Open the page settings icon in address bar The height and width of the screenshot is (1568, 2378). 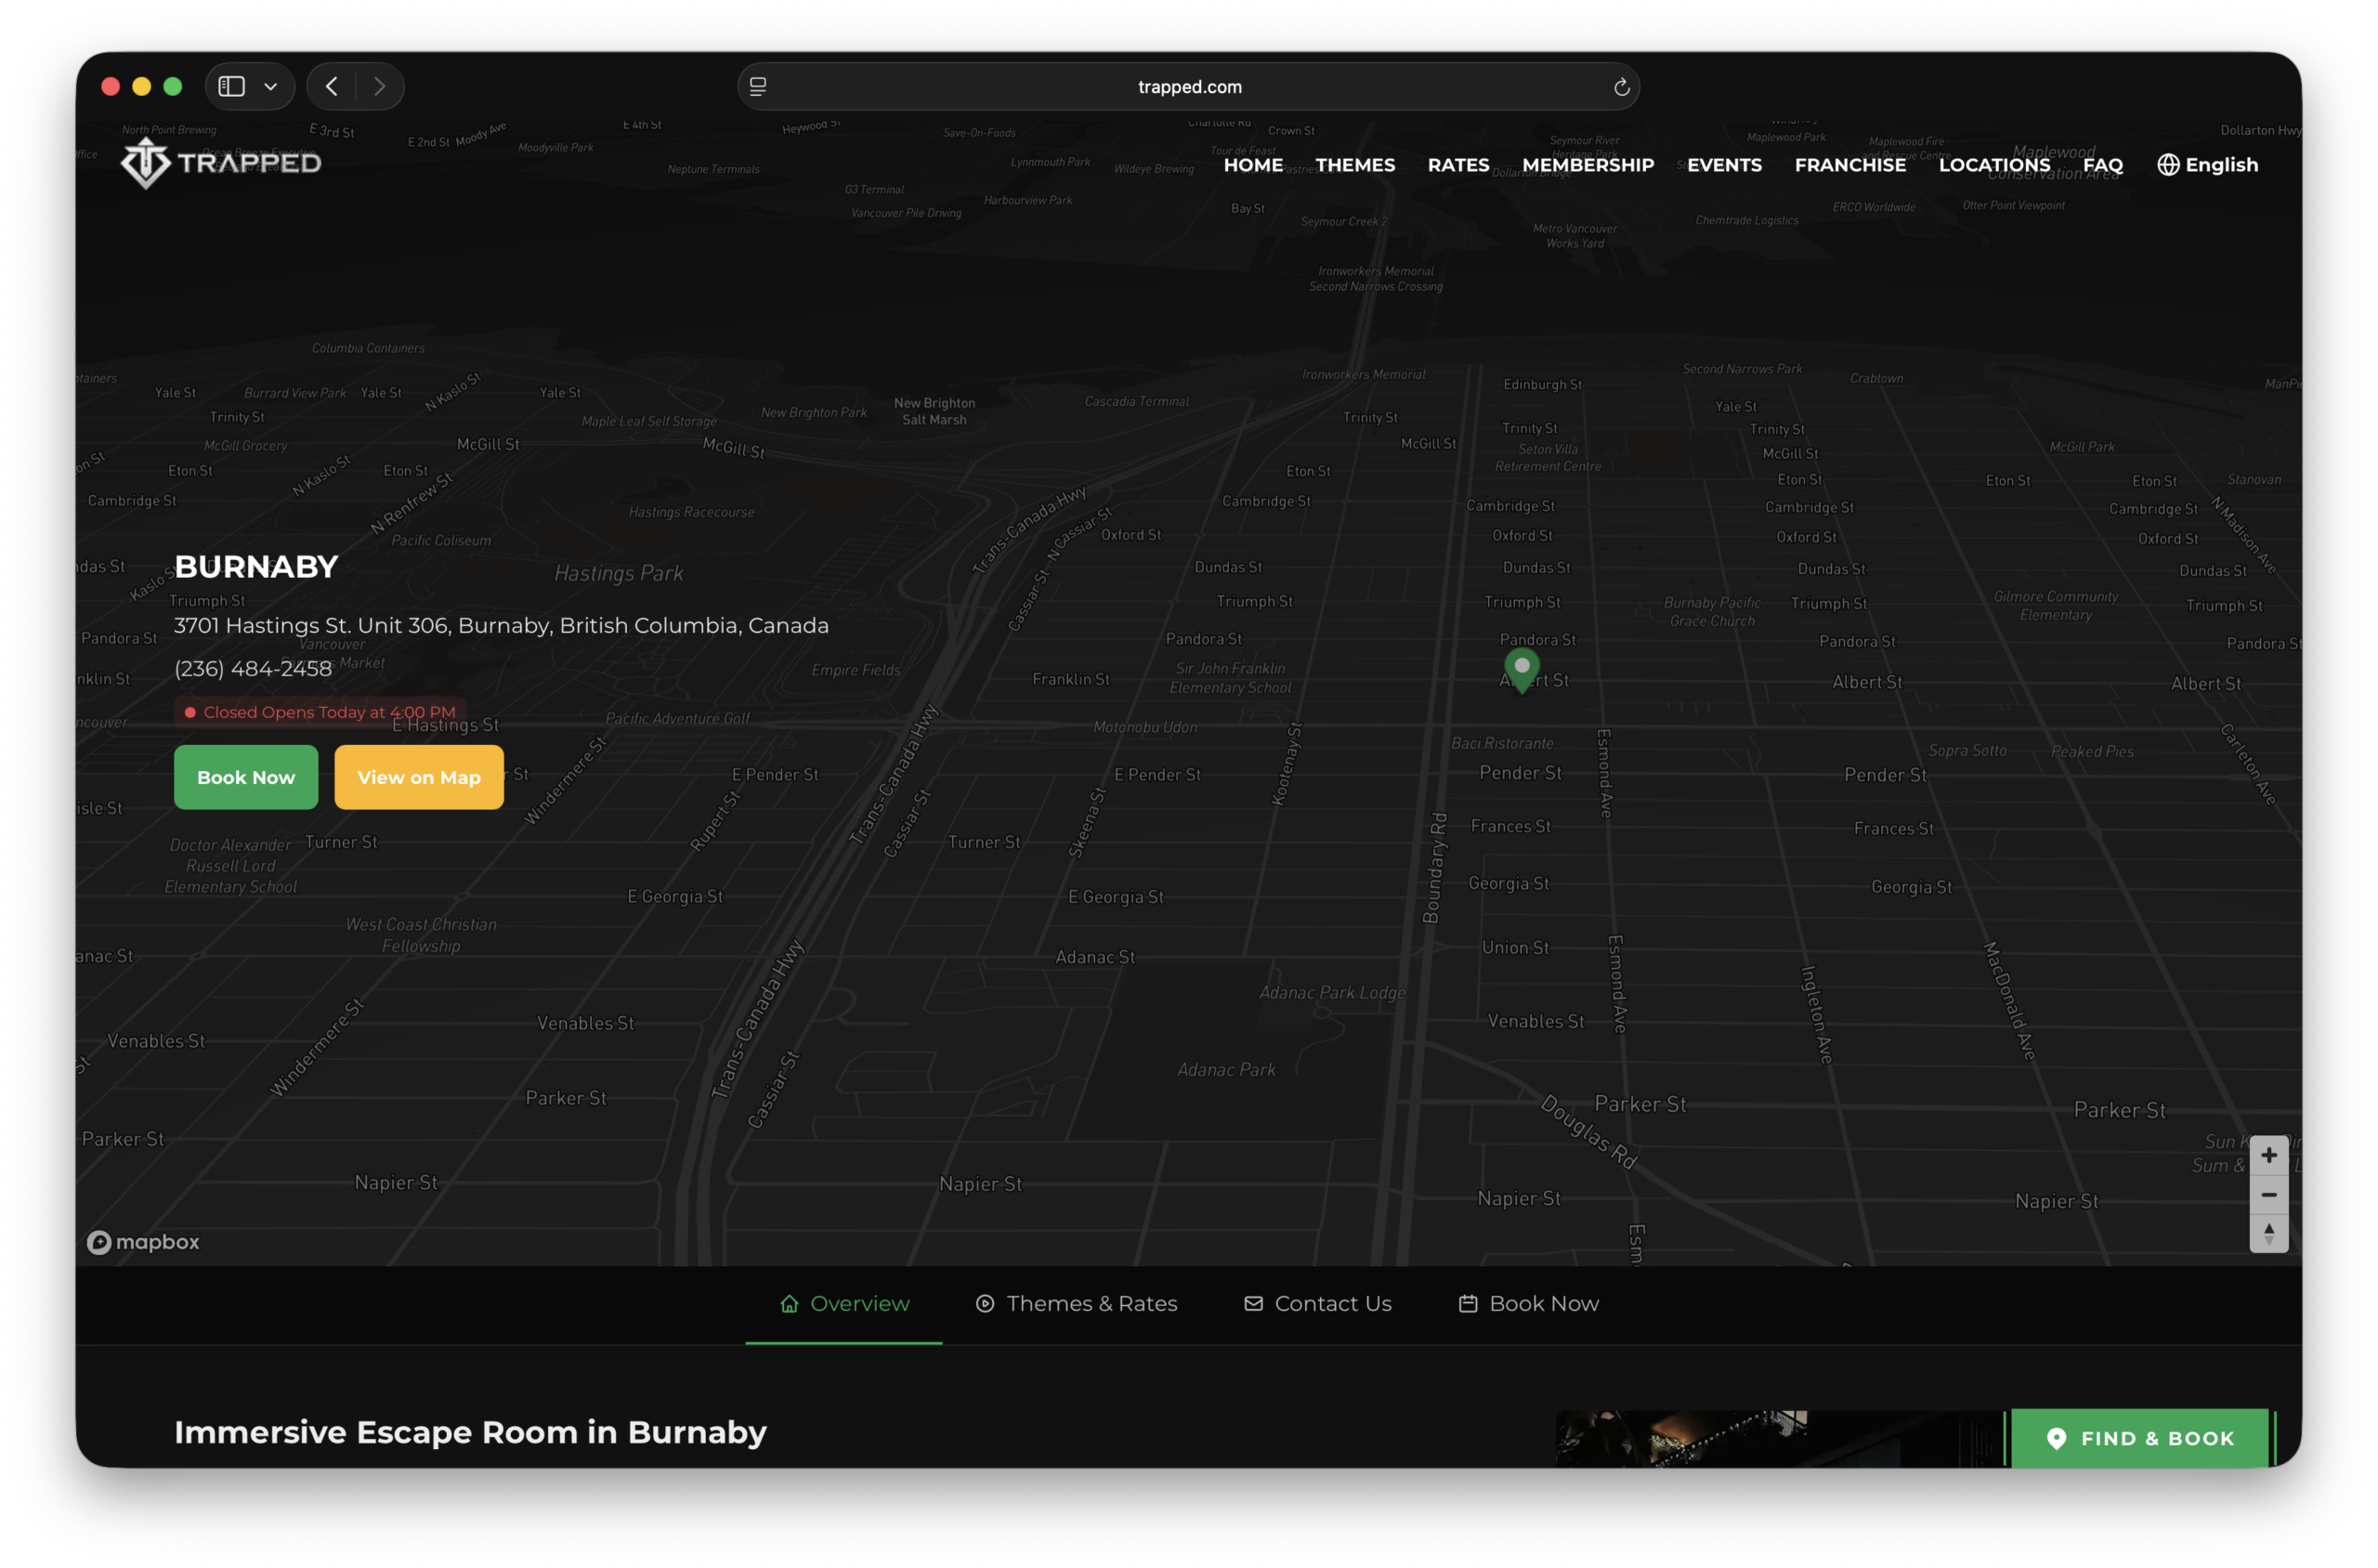tap(758, 87)
